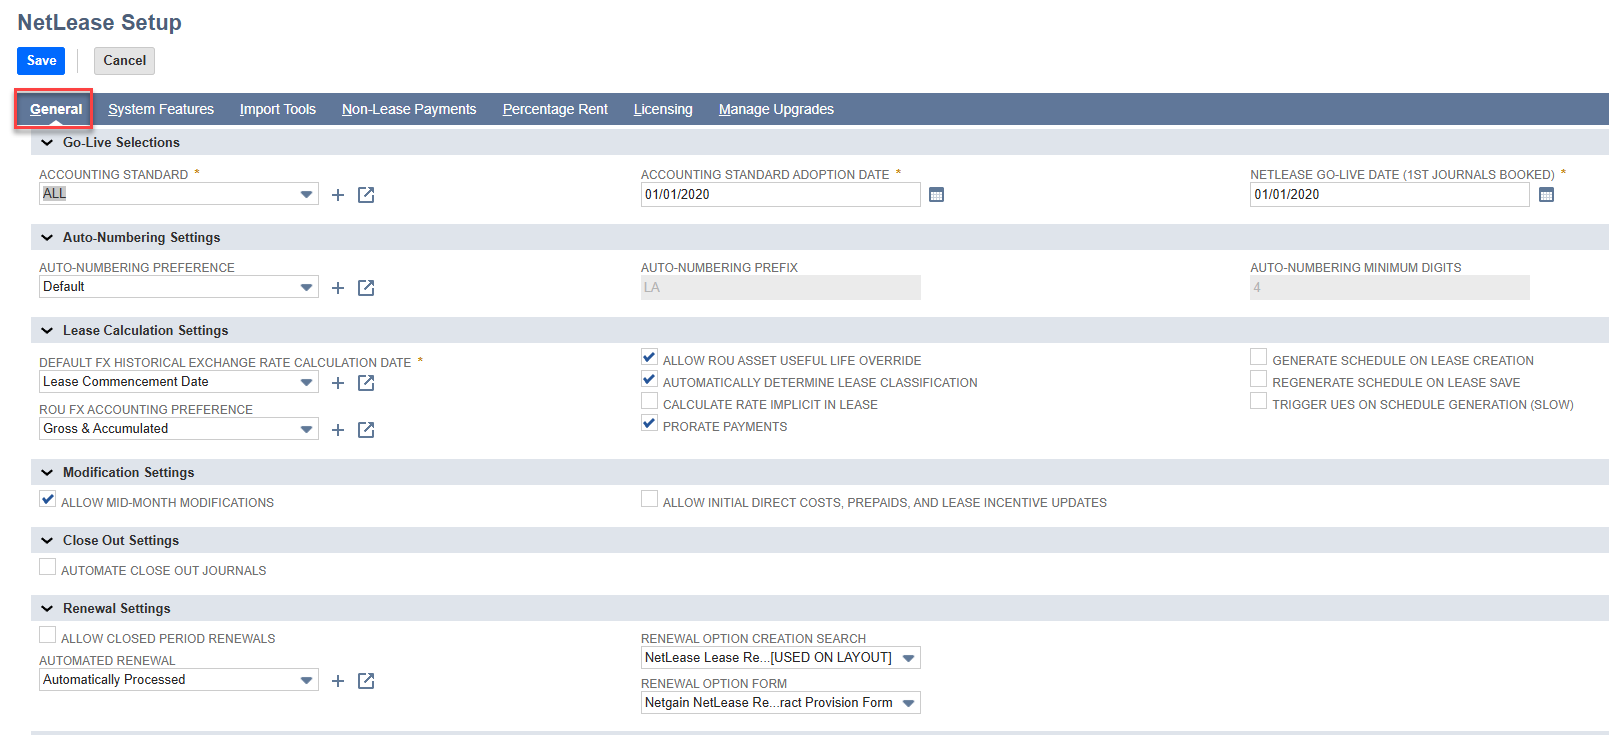This screenshot has width=1609, height=735.
Task: Collapse the Modification Settings section
Action: [47, 473]
